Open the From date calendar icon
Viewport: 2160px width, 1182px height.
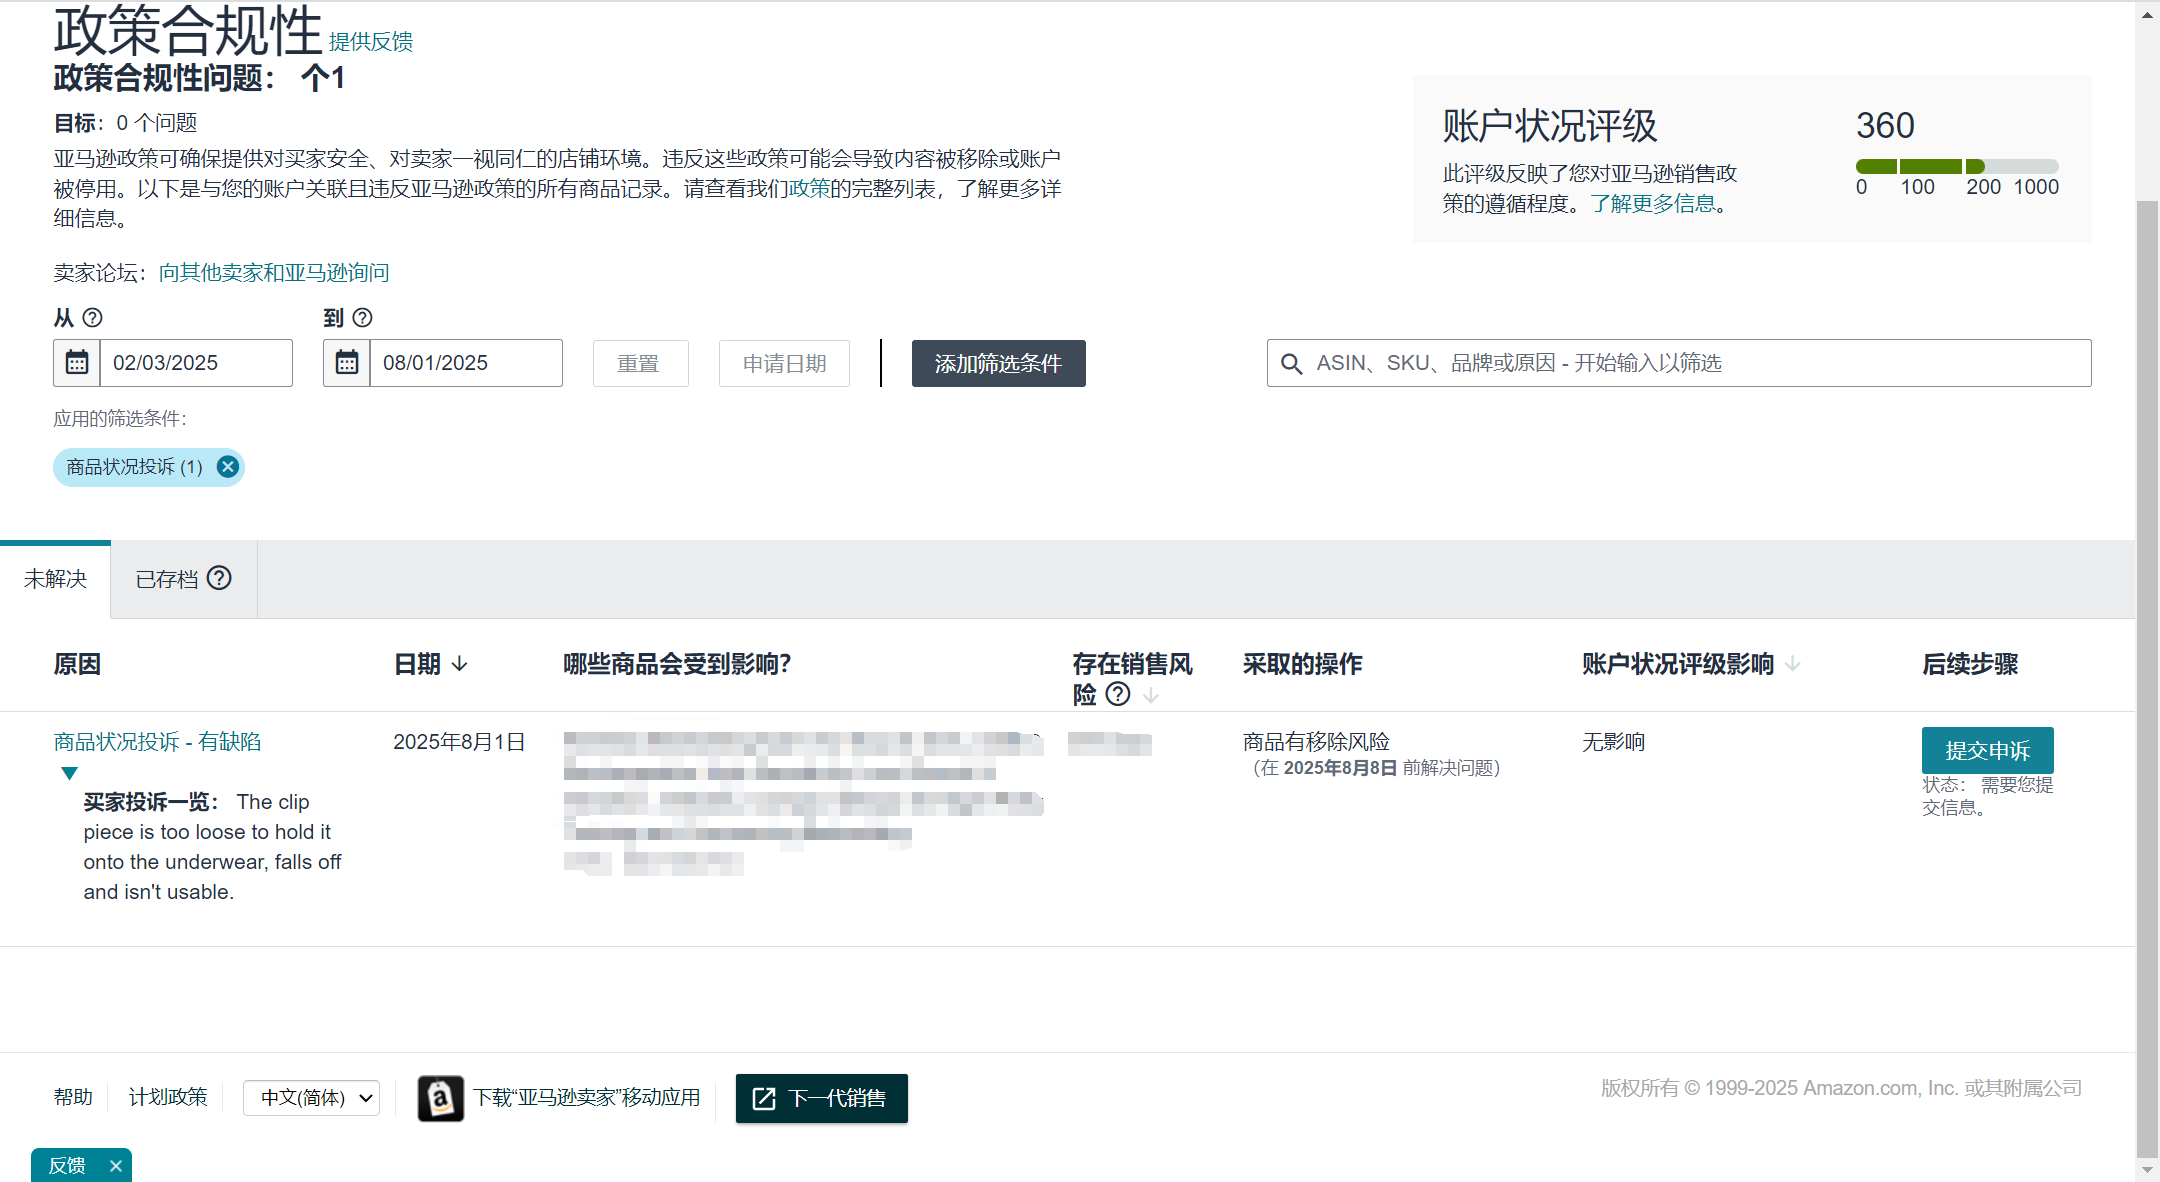pyautogui.click(x=77, y=363)
